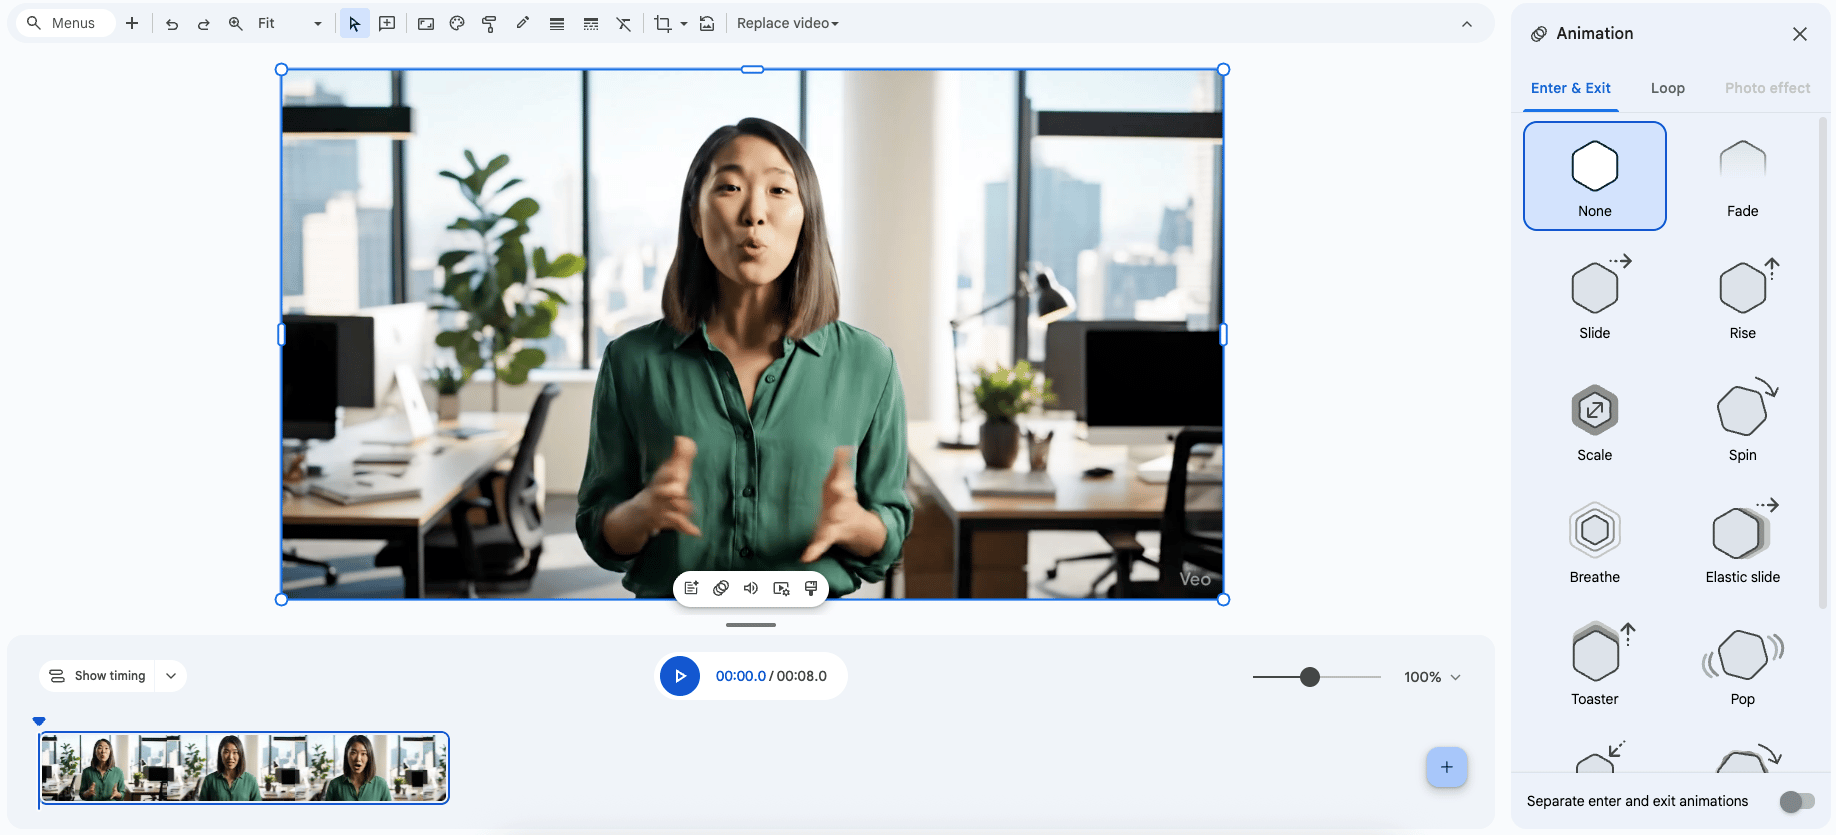This screenshot has height=835, width=1836.
Task: Open the Replace video menu
Action: click(x=788, y=23)
